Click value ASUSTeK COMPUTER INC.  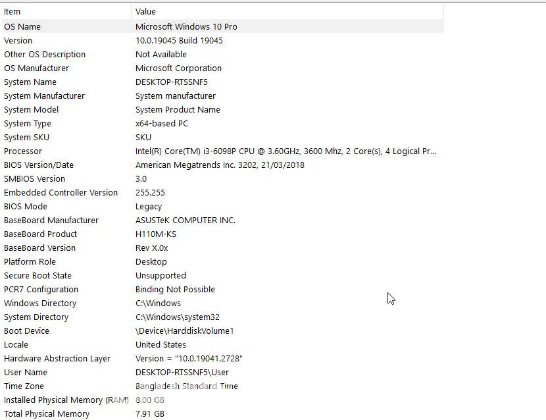coord(185,220)
